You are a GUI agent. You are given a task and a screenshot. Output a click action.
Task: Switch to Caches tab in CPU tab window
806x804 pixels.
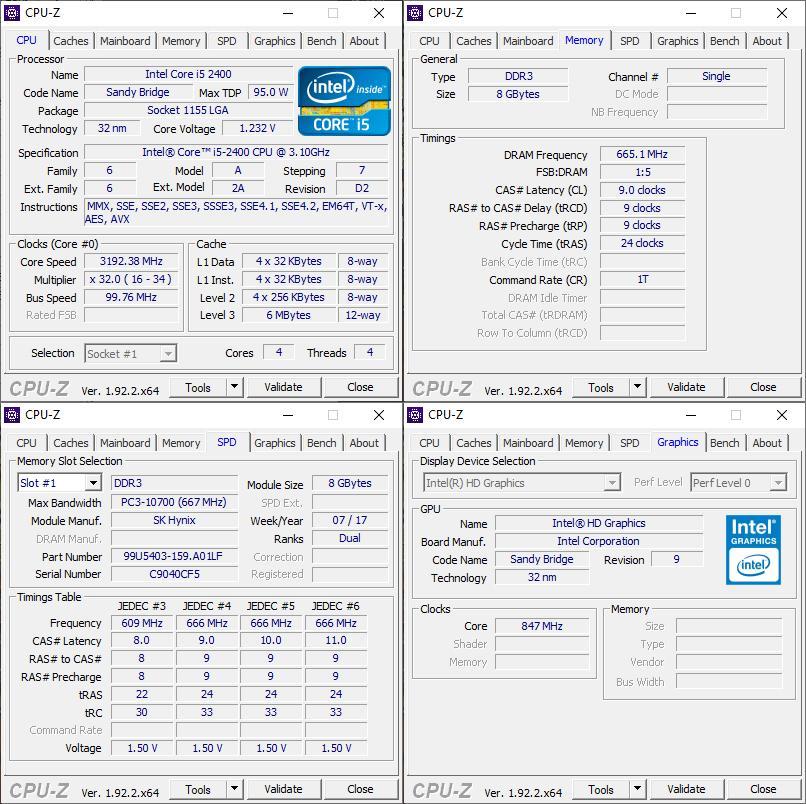click(71, 41)
